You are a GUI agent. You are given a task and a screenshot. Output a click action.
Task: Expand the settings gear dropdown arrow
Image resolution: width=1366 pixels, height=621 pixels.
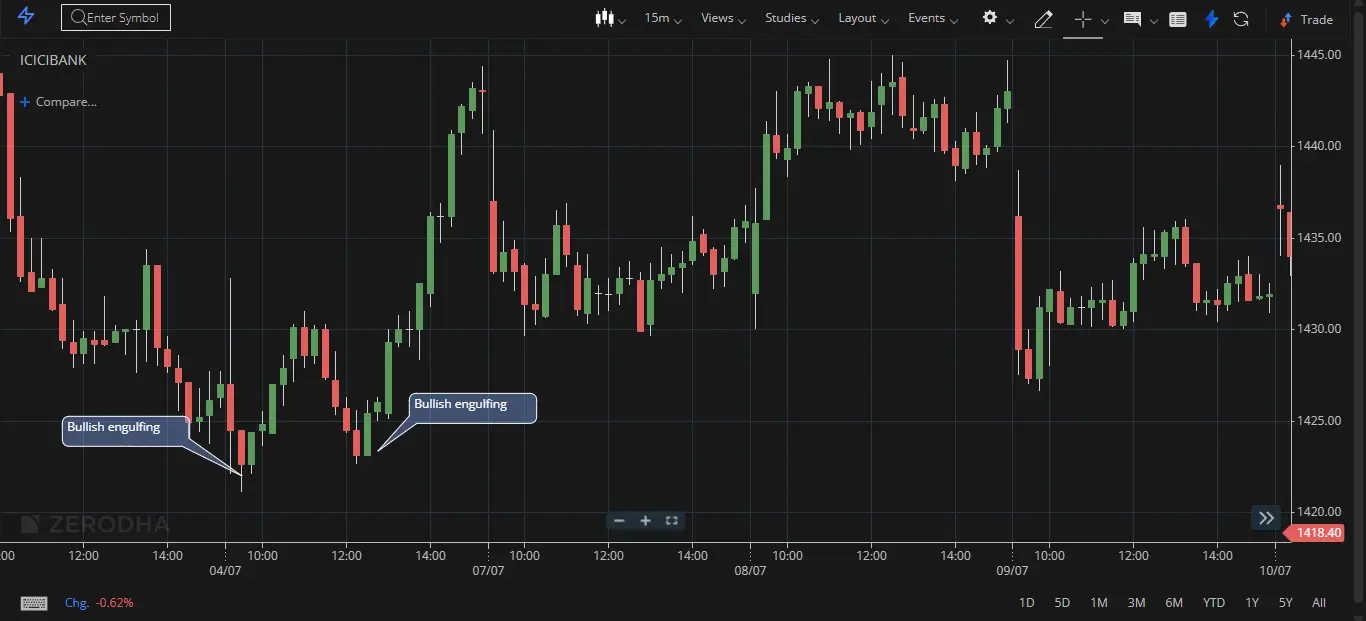(x=1010, y=20)
